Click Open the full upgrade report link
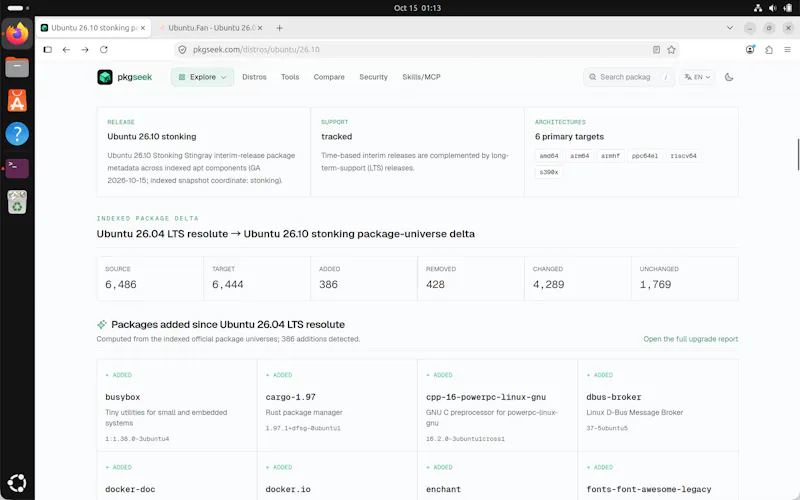This screenshot has height=500, width=800. tap(690, 339)
